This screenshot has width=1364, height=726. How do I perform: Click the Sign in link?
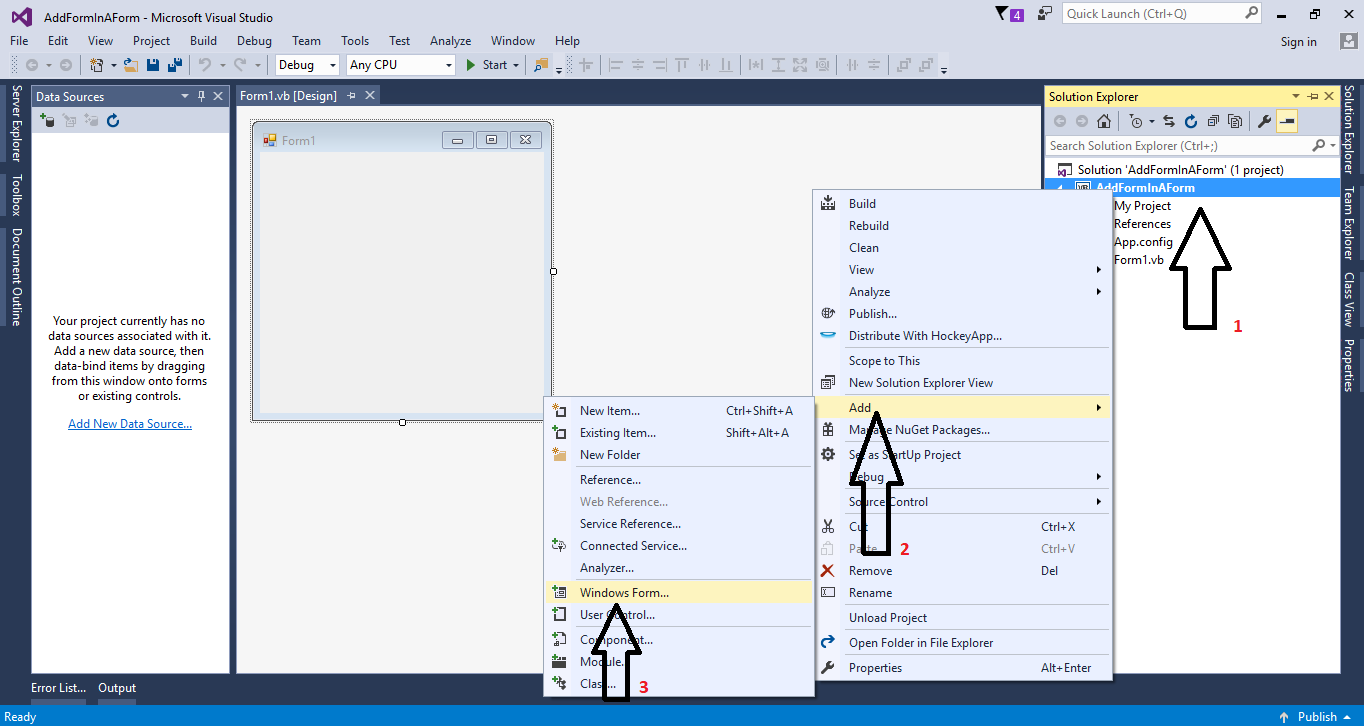tap(1298, 42)
